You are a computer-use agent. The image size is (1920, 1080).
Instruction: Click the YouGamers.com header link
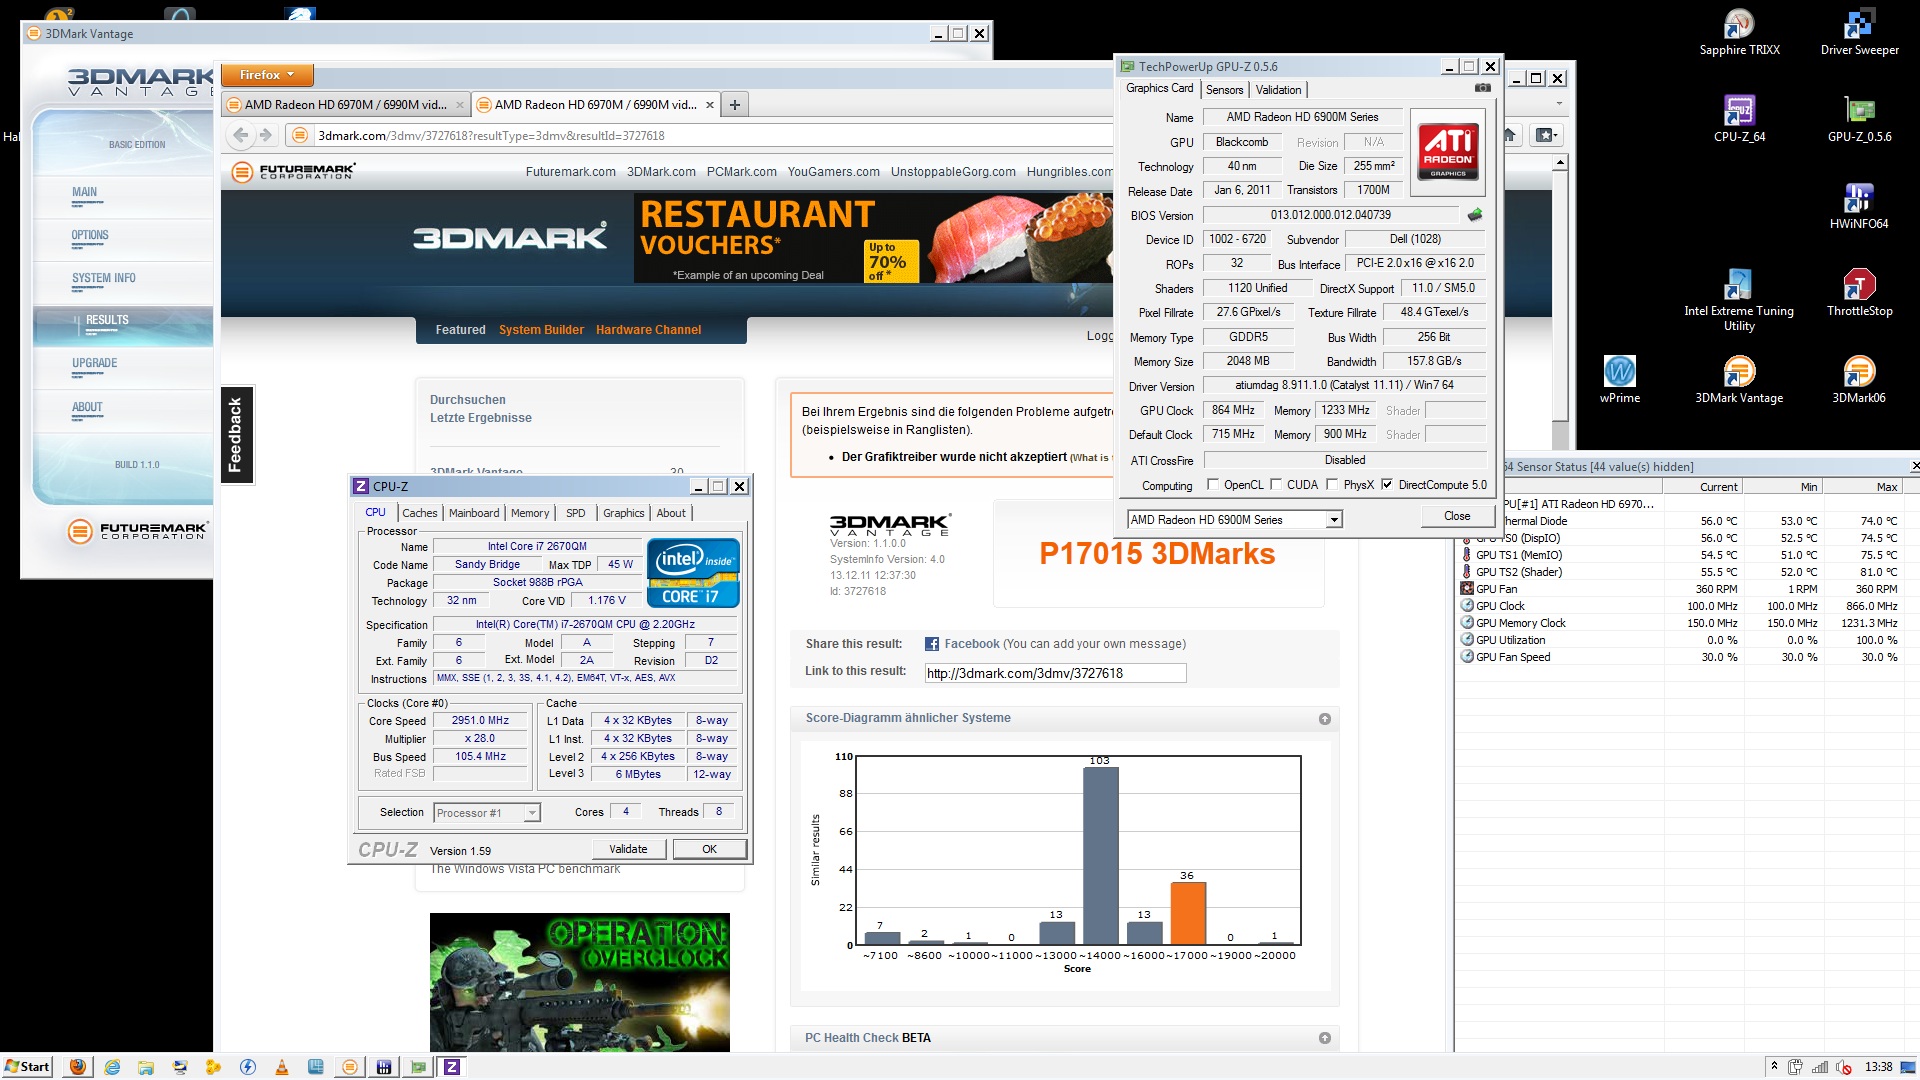pyautogui.click(x=833, y=172)
